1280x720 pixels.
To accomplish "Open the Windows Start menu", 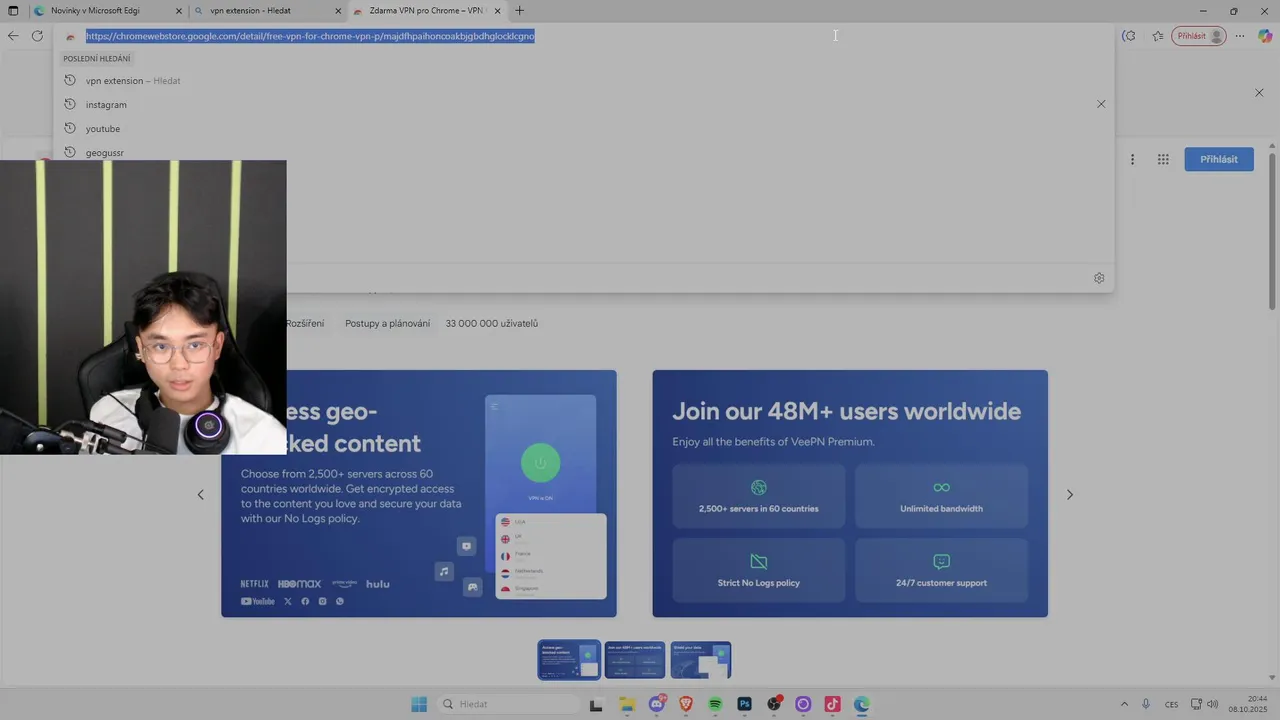I will pos(419,704).
